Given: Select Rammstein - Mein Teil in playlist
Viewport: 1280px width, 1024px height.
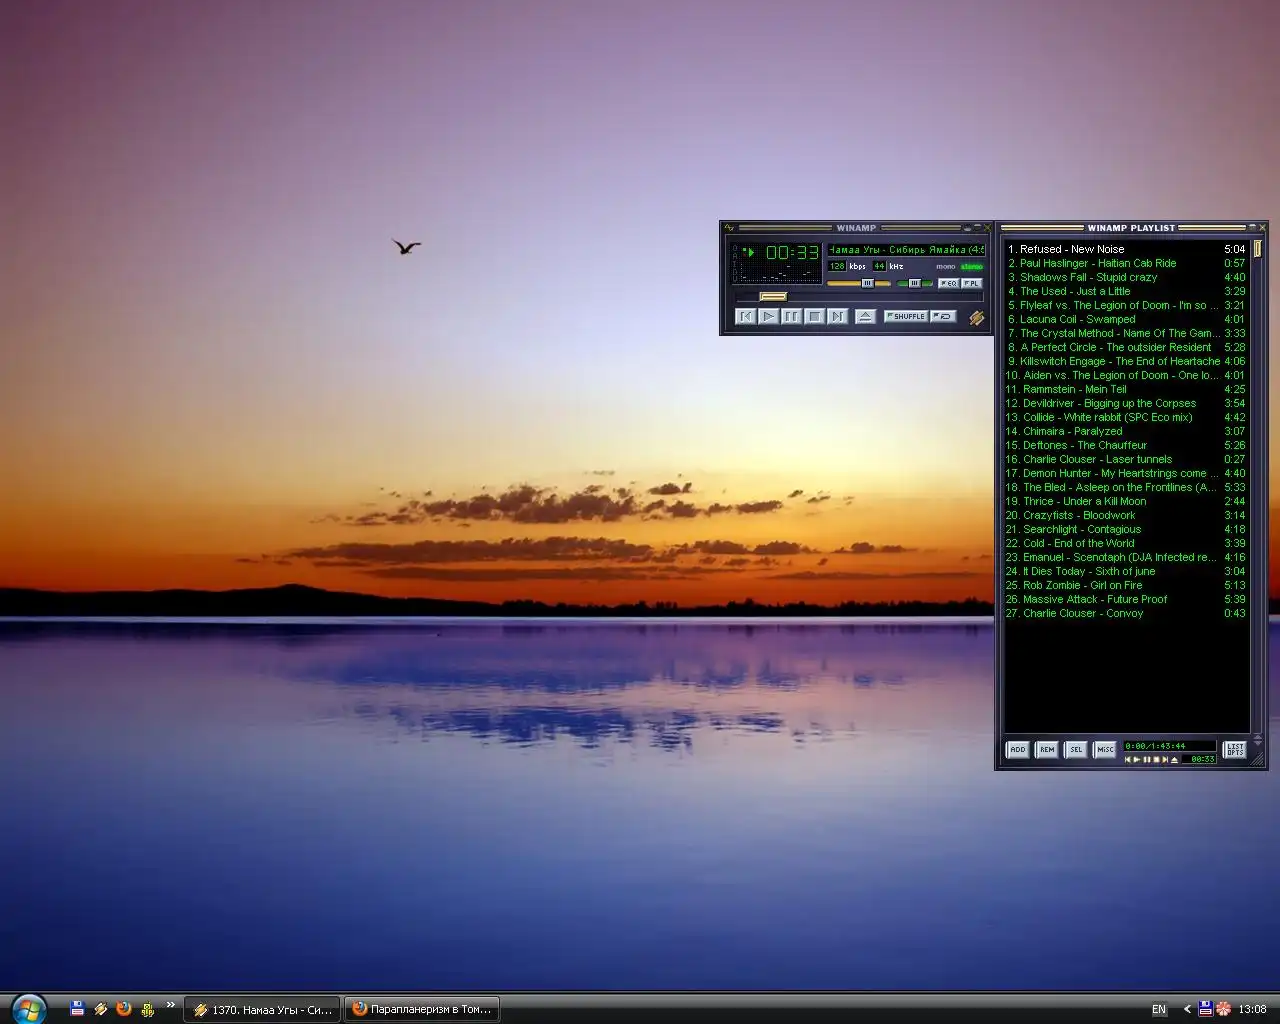Looking at the screenshot, I should pyautogui.click(x=1074, y=389).
